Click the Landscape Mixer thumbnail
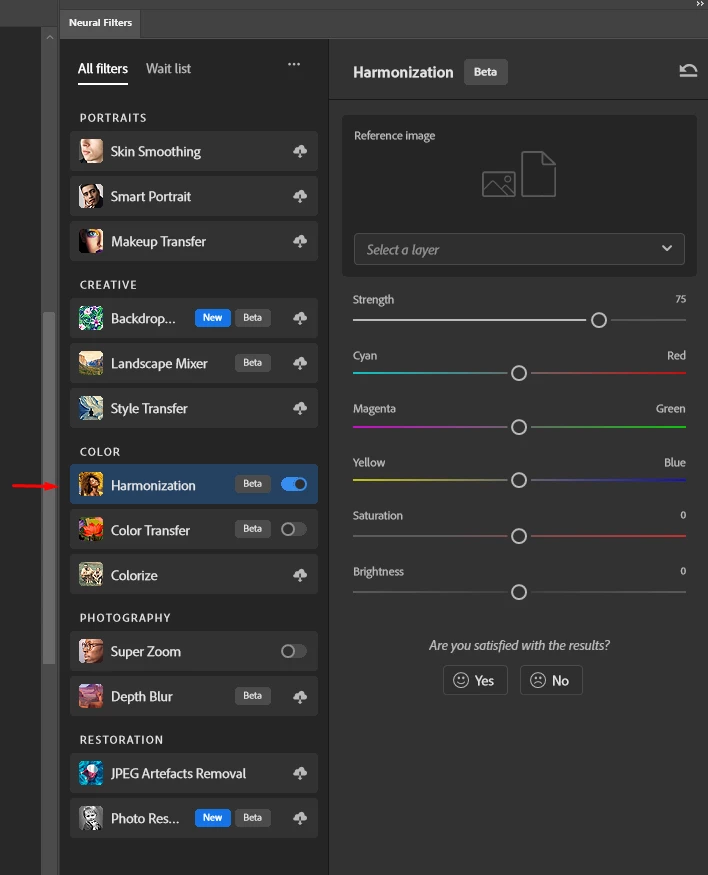 91,363
